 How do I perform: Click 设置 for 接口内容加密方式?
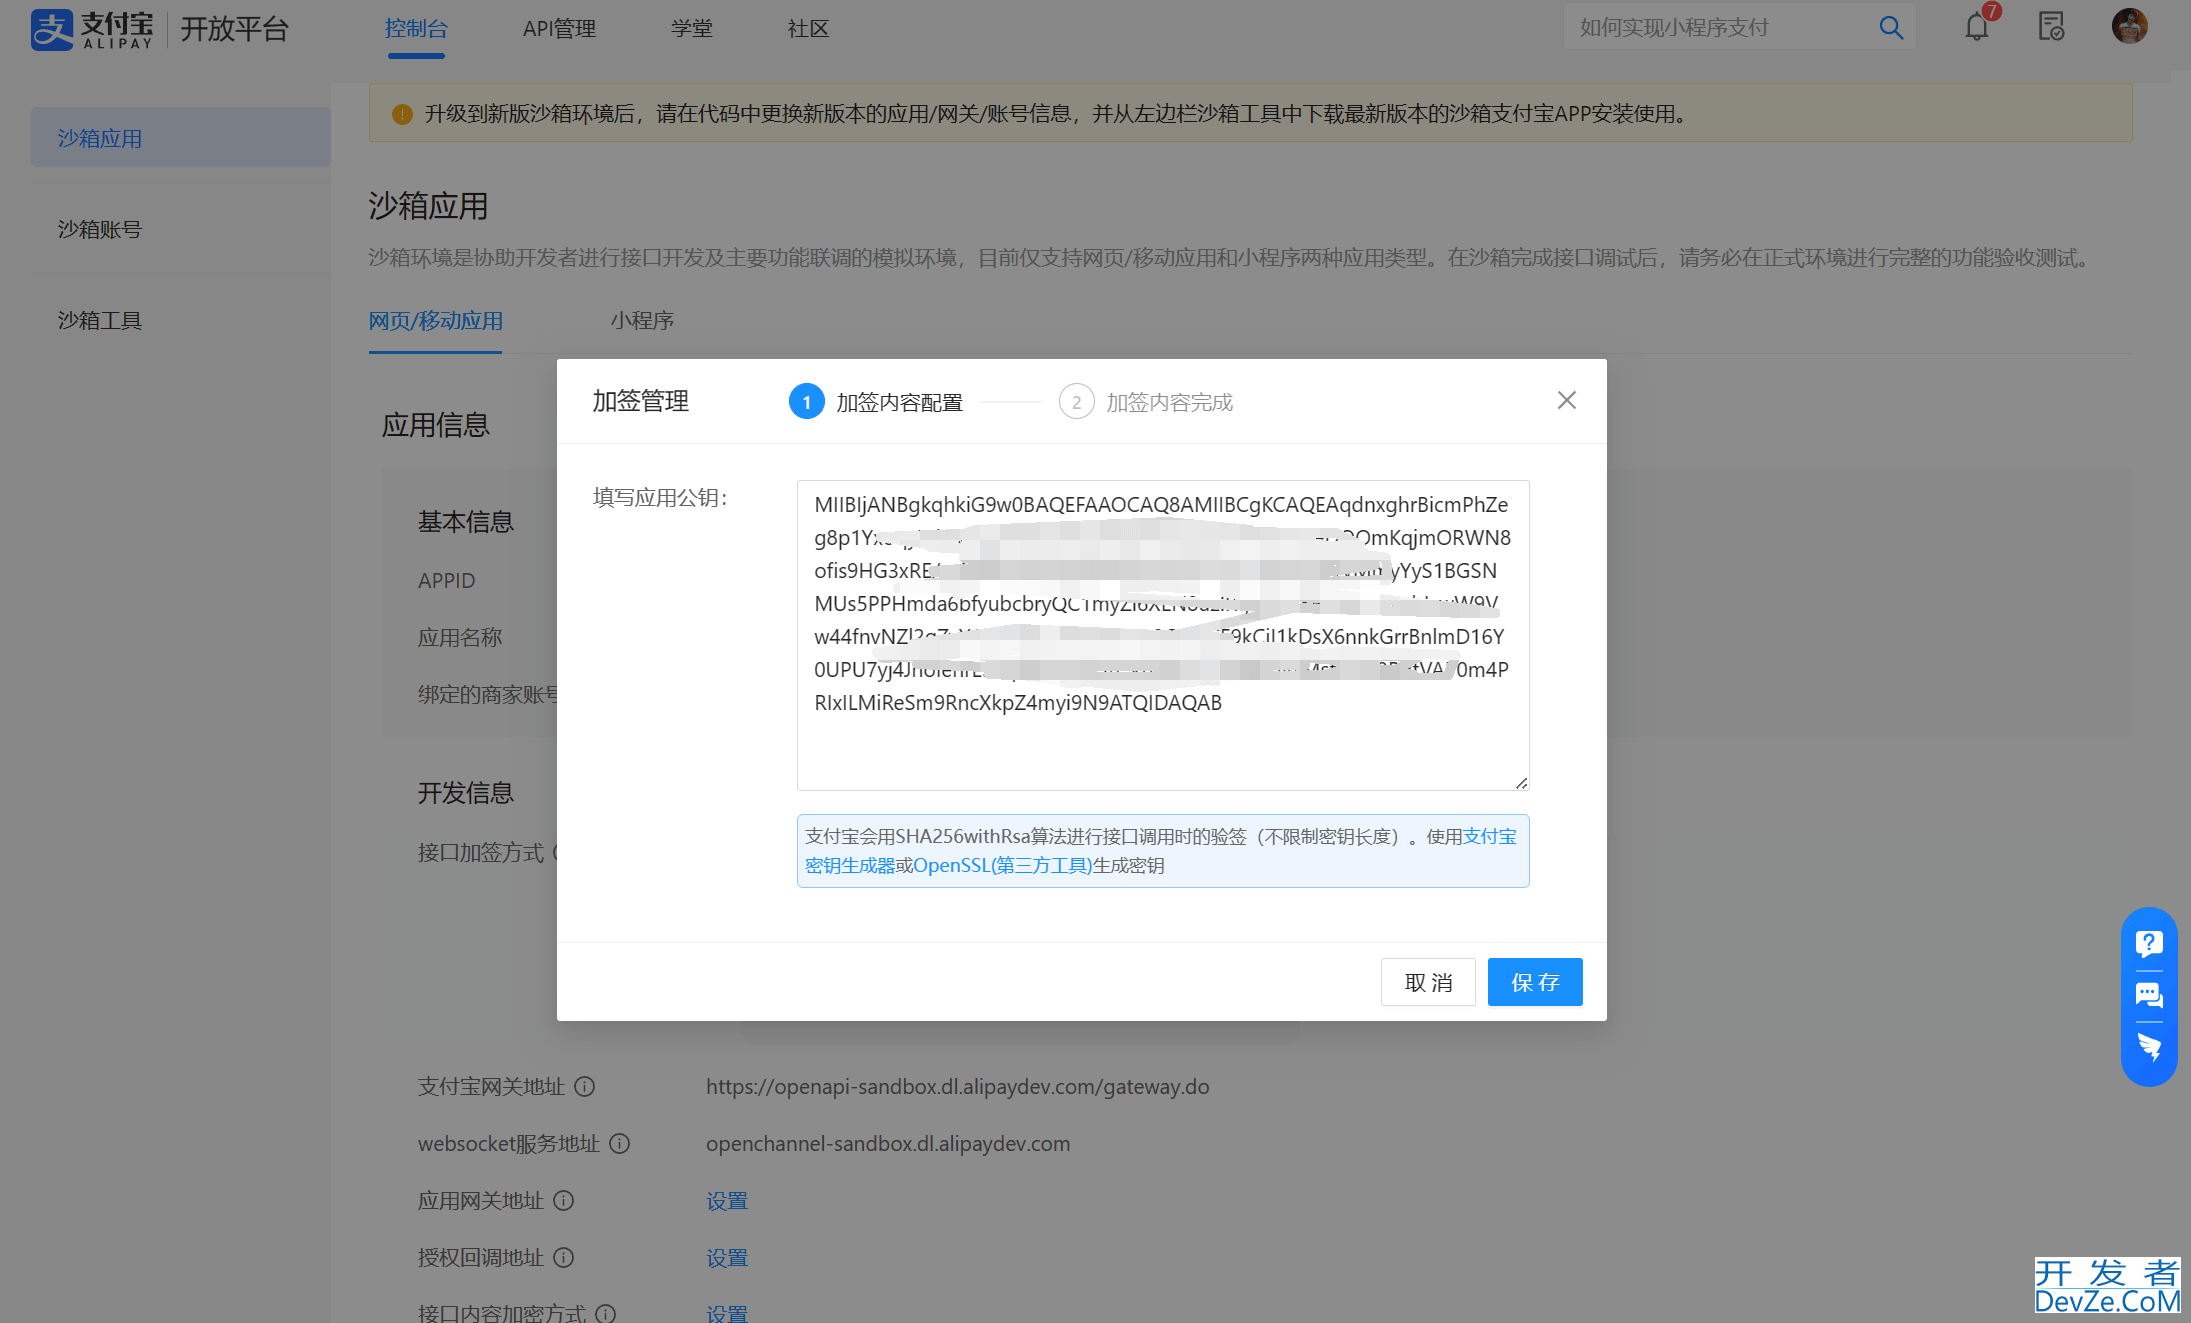pyautogui.click(x=727, y=1314)
